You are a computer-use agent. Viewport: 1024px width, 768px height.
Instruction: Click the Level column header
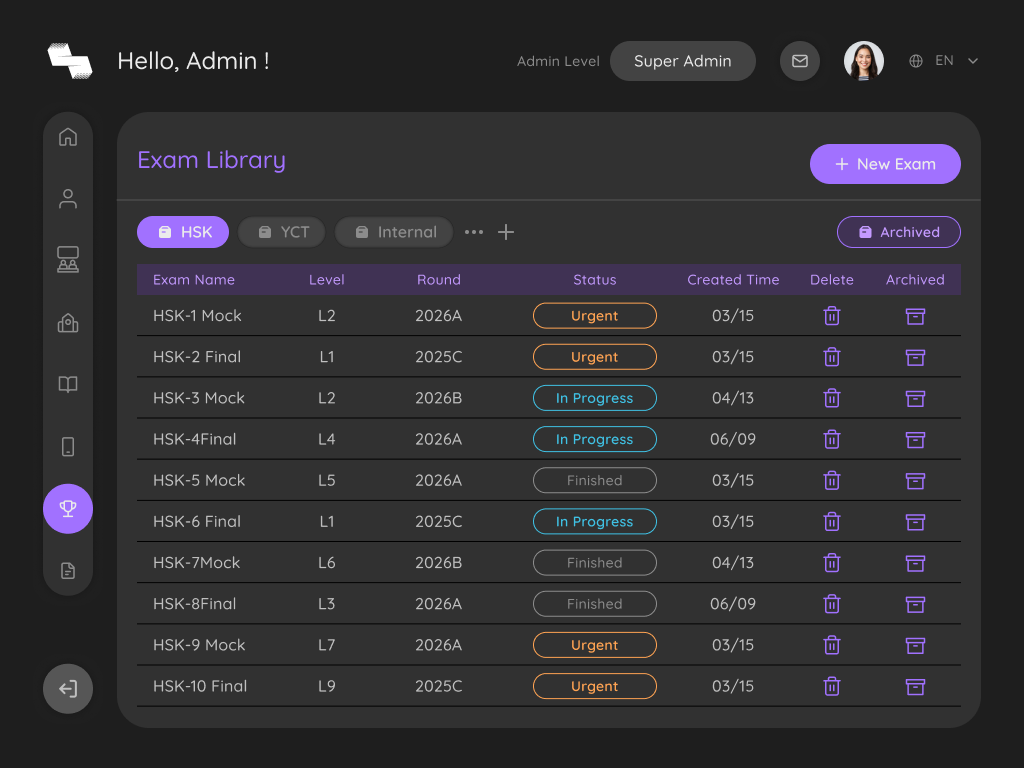pos(327,280)
